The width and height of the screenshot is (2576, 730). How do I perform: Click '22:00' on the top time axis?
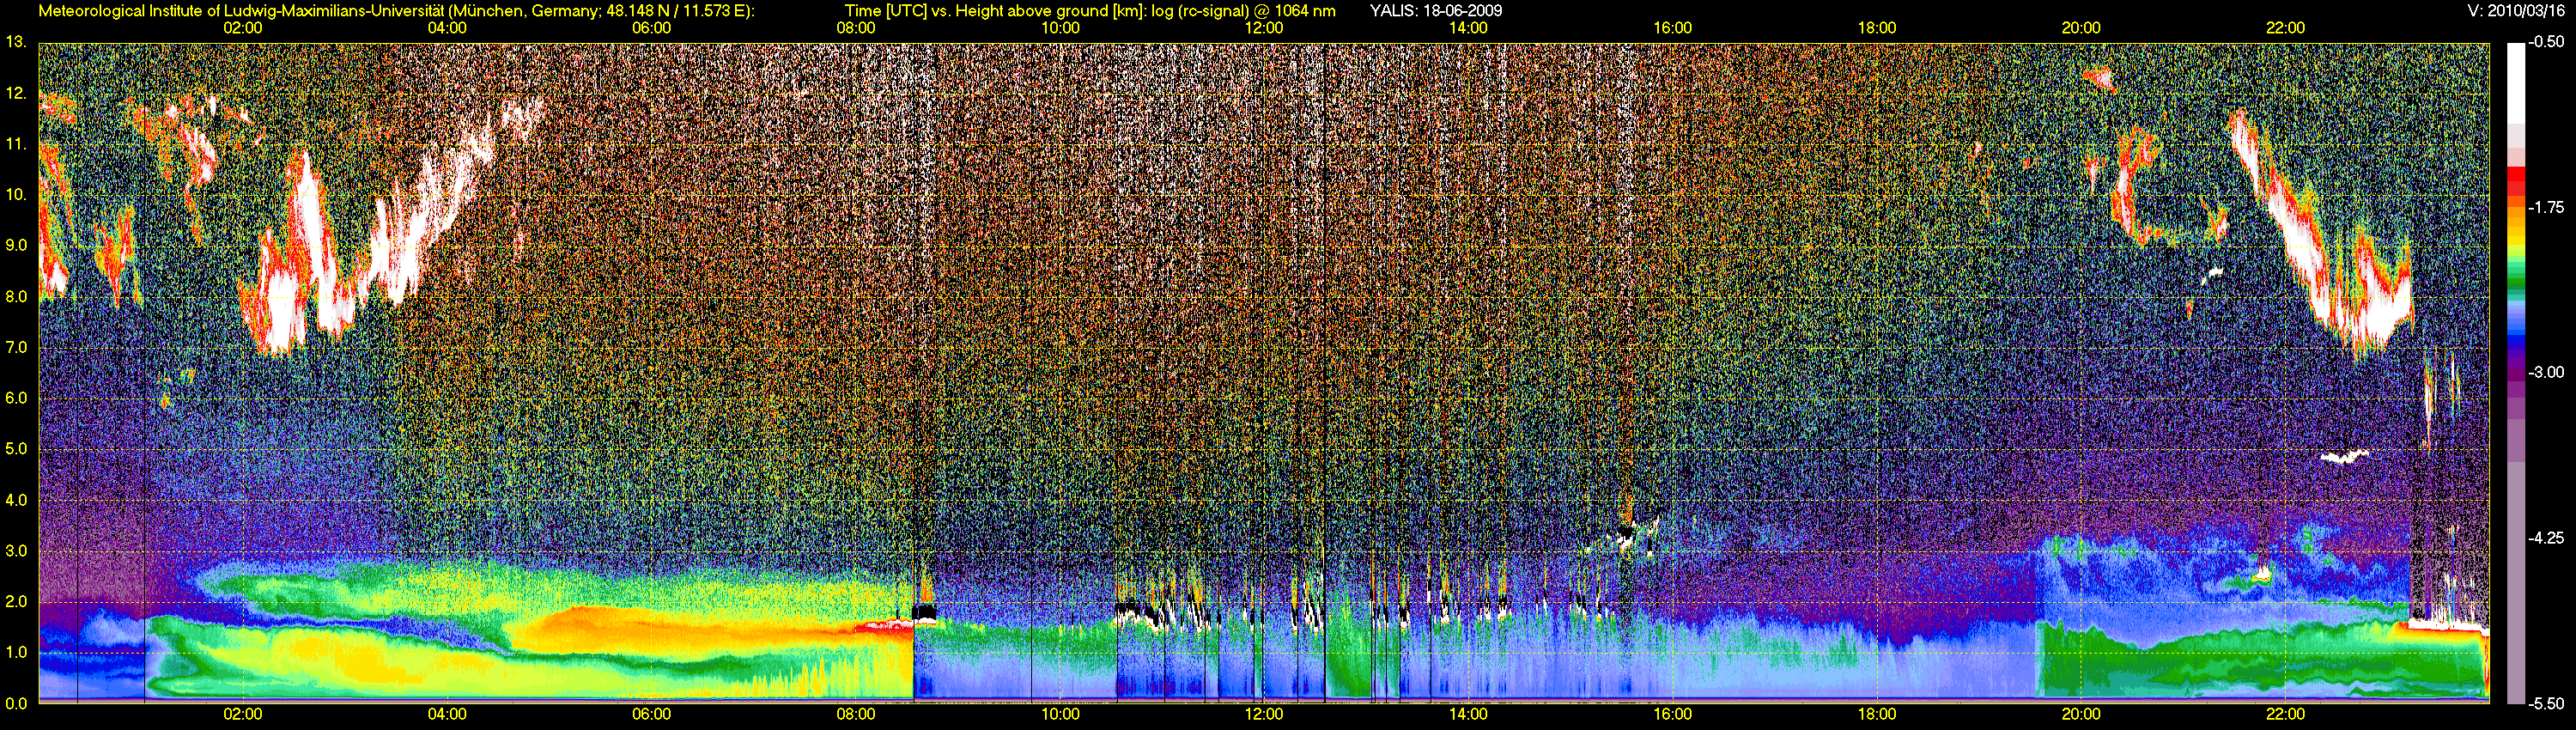click(2285, 28)
